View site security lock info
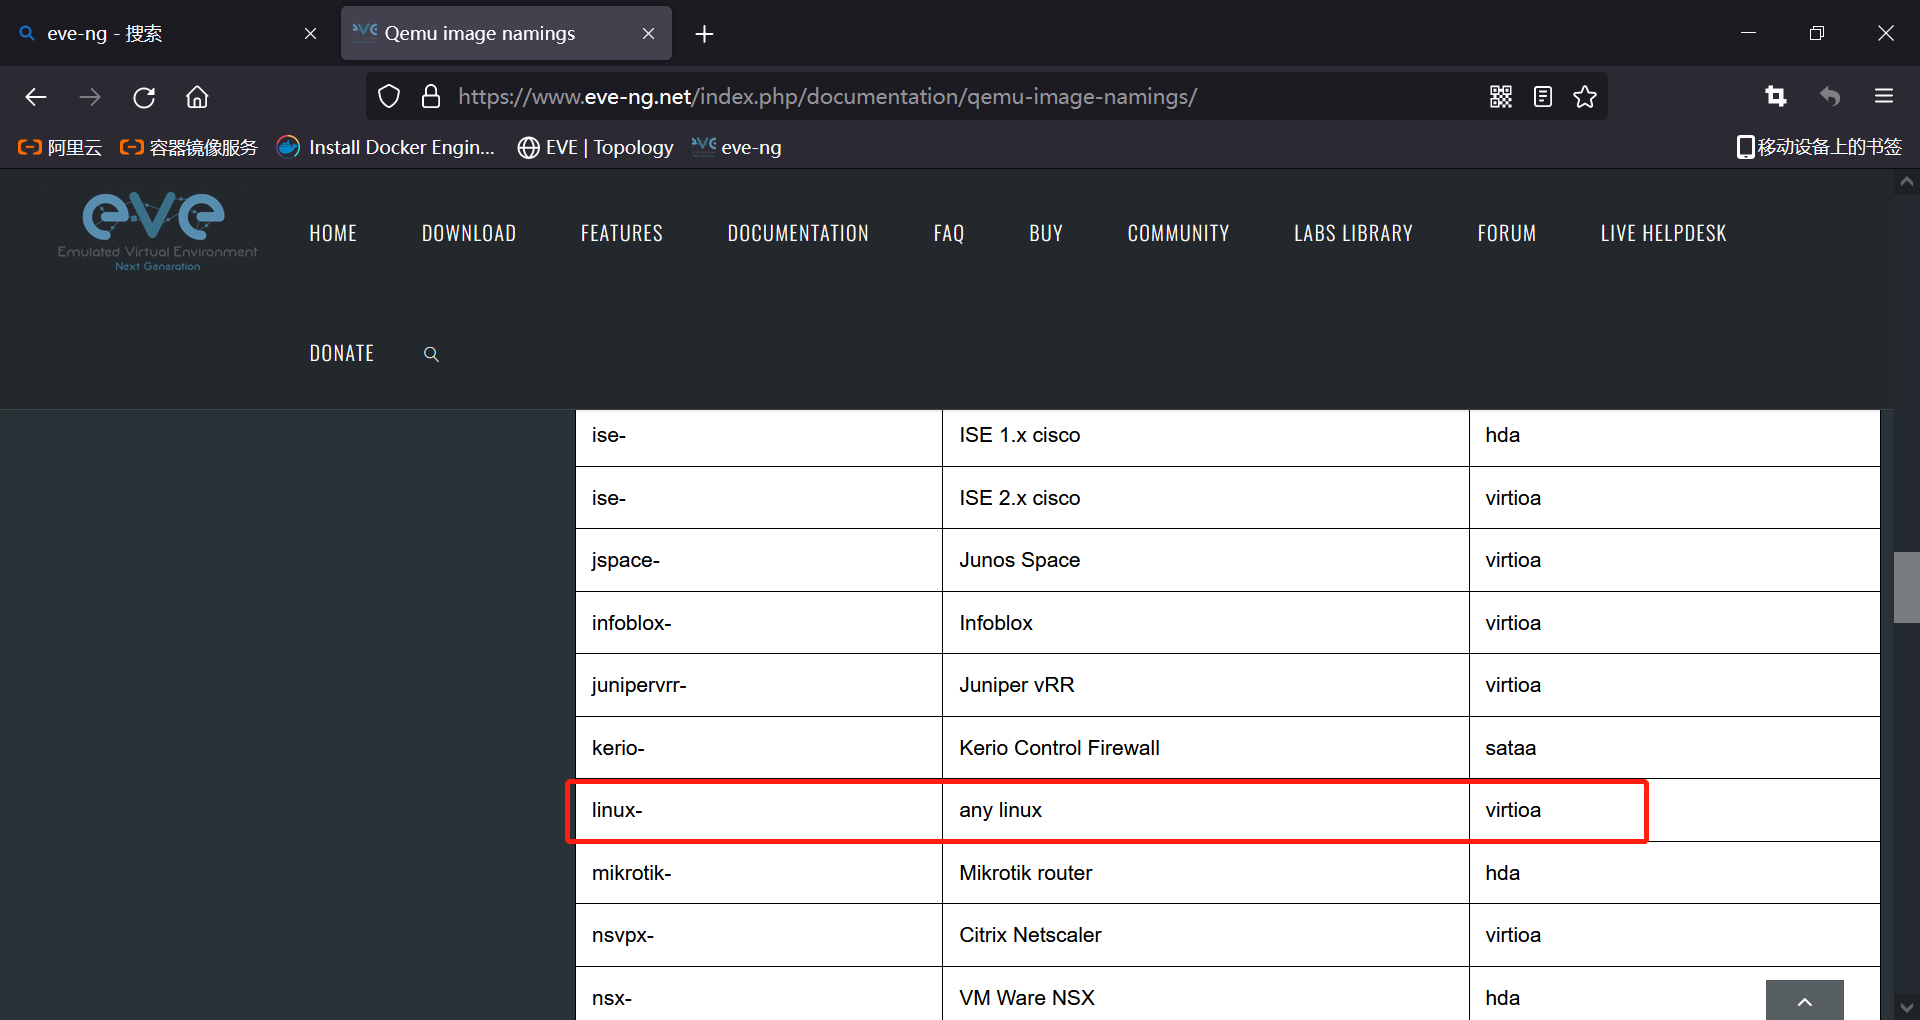Image resolution: width=1920 pixels, height=1020 pixels. click(431, 97)
